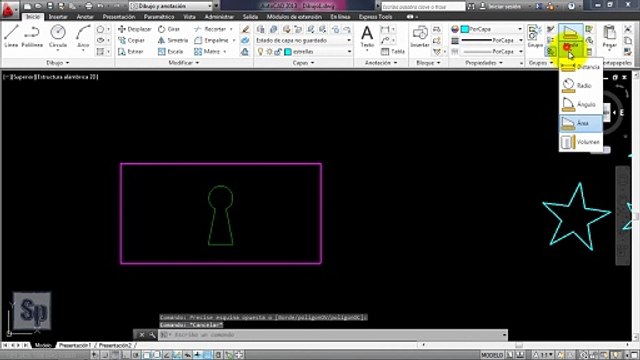Choose Área from the Medir menu

(x=580, y=123)
